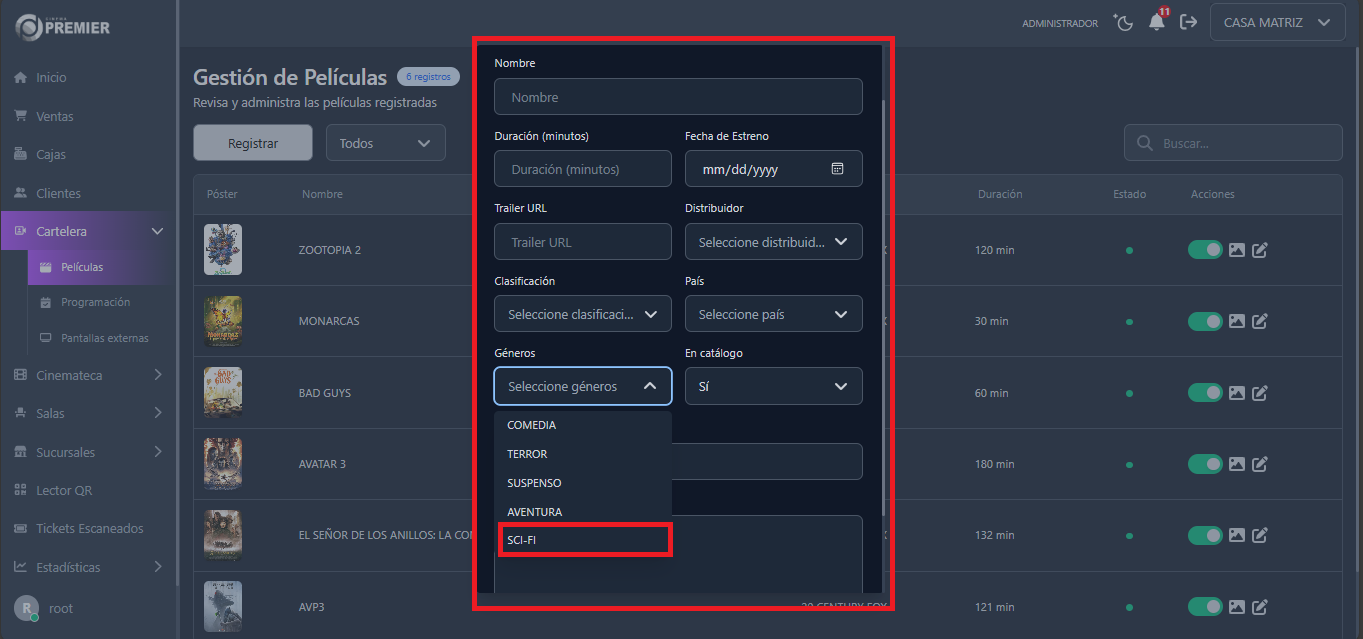Image resolution: width=1363 pixels, height=639 pixels.
Task: Toggle the AVP3 active switch
Action: click(x=1205, y=607)
